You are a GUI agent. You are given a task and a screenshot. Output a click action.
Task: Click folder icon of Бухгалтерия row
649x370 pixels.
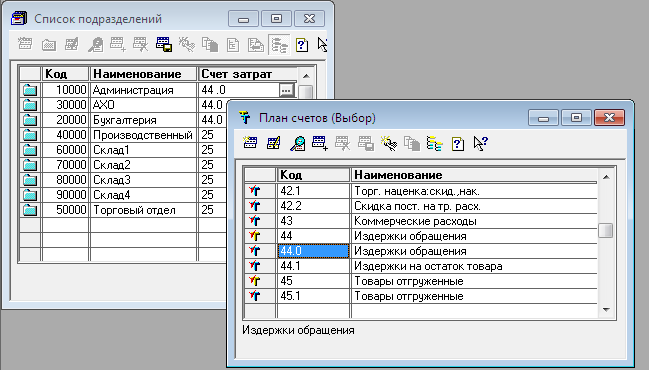pyautogui.click(x=30, y=120)
